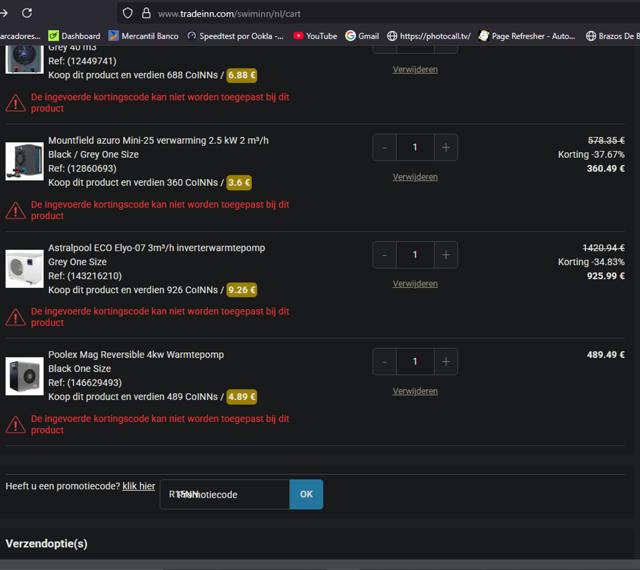Increase quantity of Mountfield azuro Mini-25
The image size is (640, 570).
pos(446,147)
